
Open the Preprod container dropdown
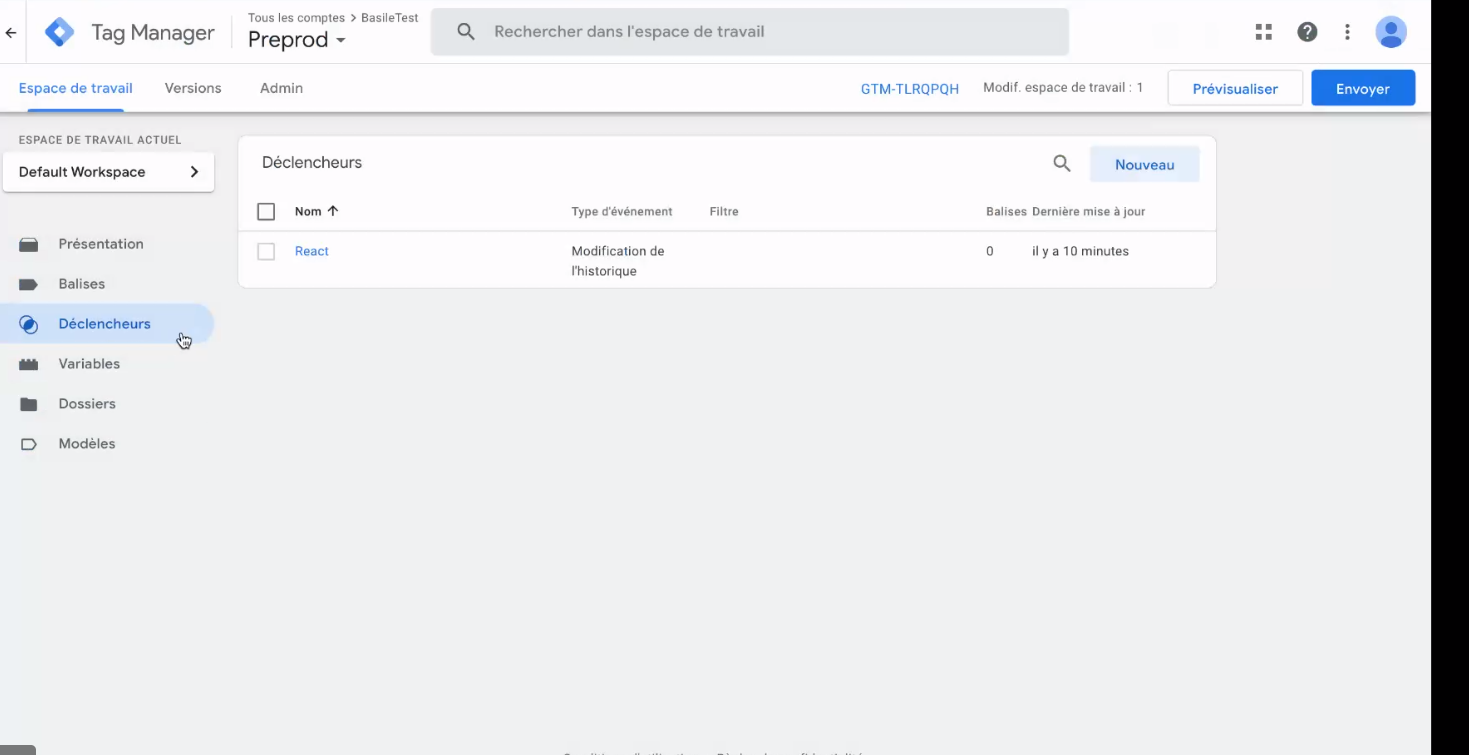click(296, 40)
